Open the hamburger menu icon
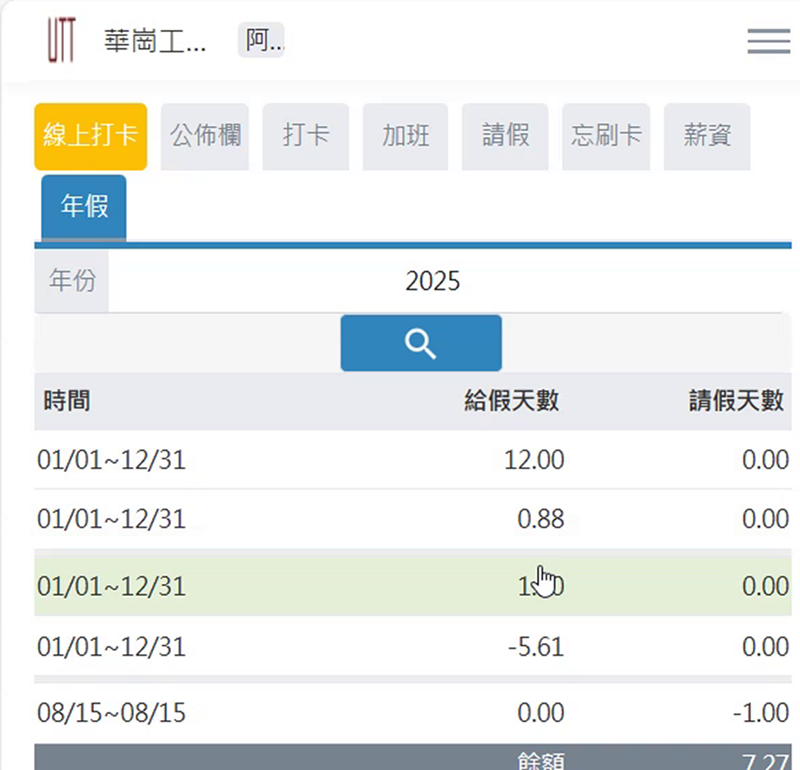 point(769,41)
